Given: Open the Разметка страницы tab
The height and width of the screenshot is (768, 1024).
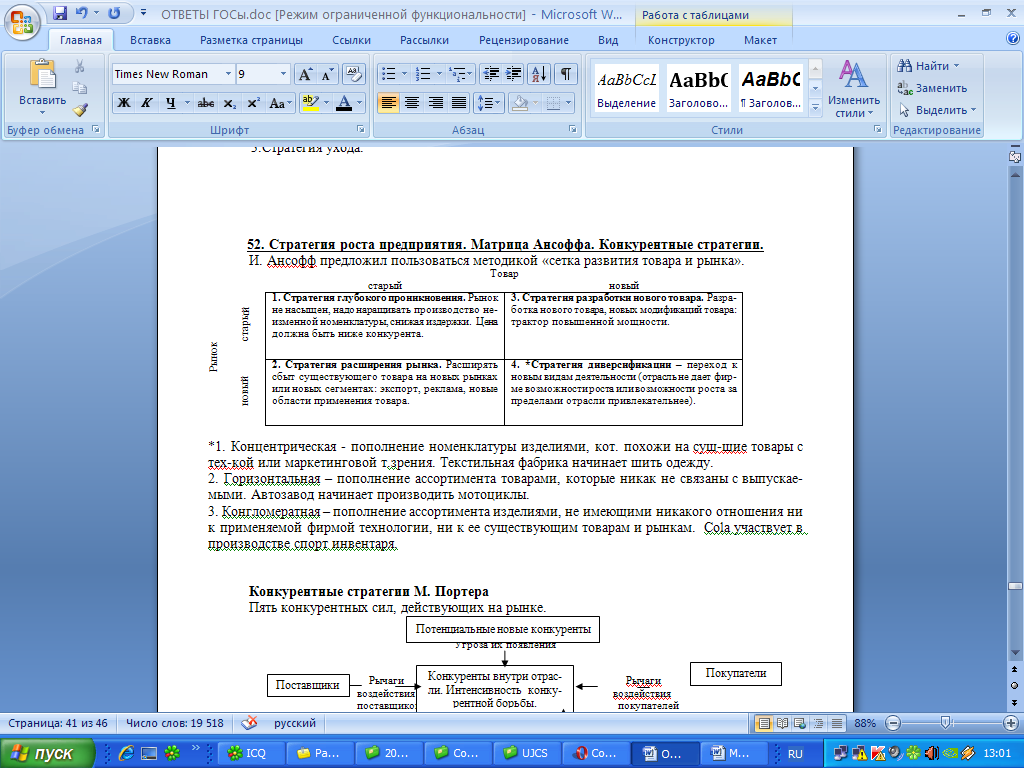Looking at the screenshot, I should click(x=251, y=40).
